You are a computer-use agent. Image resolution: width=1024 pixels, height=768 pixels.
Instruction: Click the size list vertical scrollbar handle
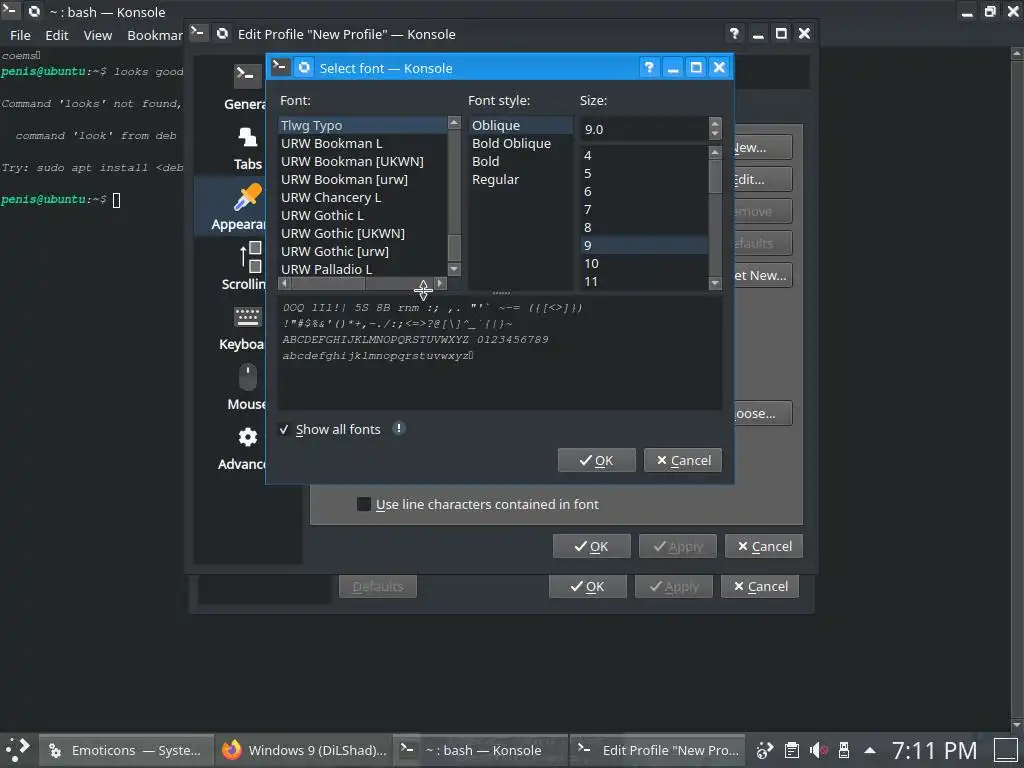[715, 176]
